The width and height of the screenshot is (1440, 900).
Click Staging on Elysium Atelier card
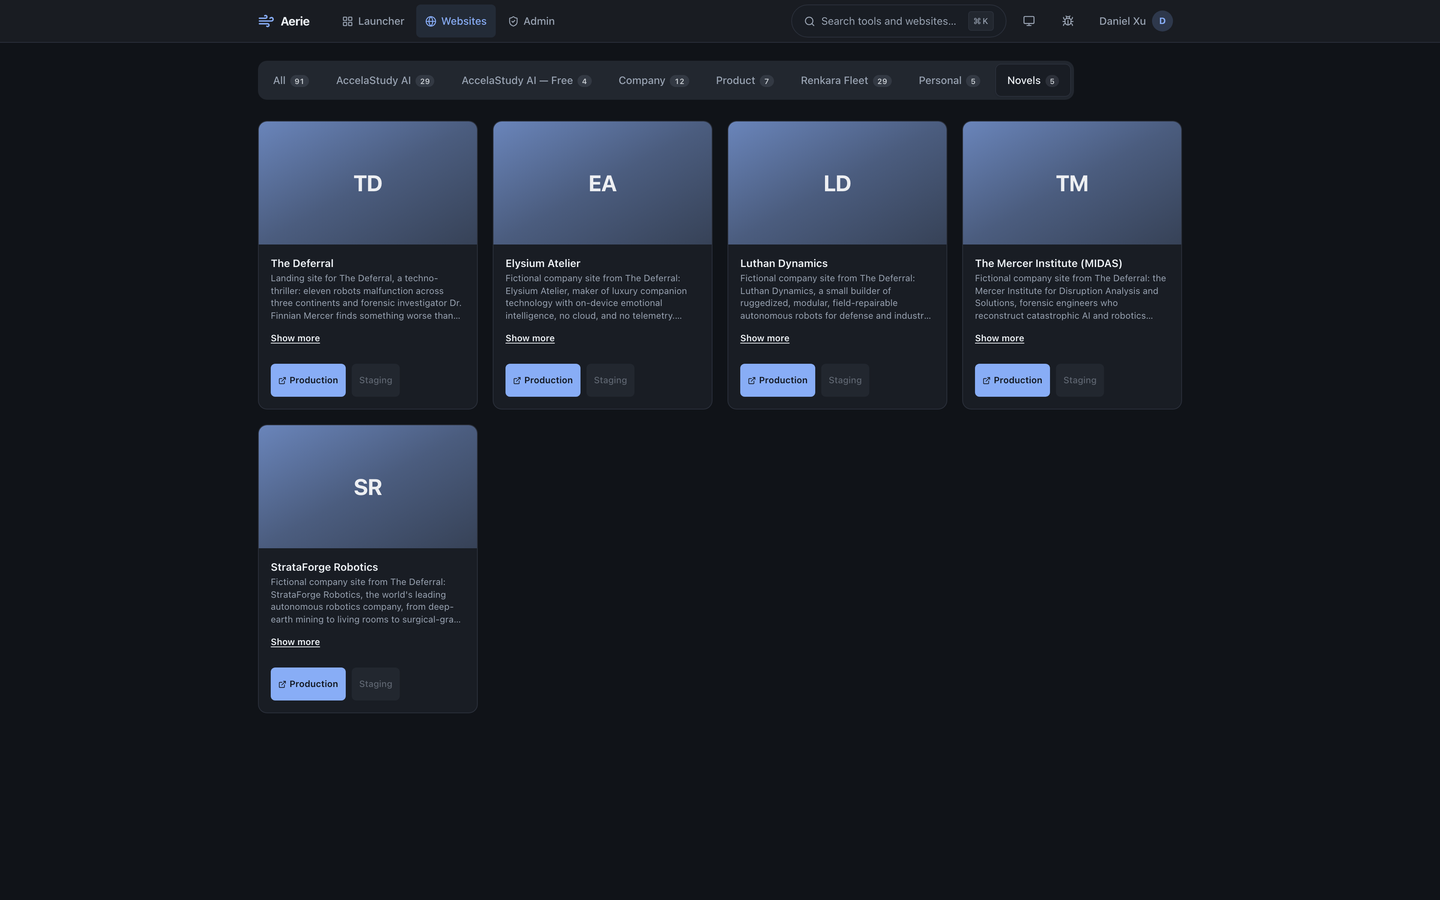pos(610,380)
